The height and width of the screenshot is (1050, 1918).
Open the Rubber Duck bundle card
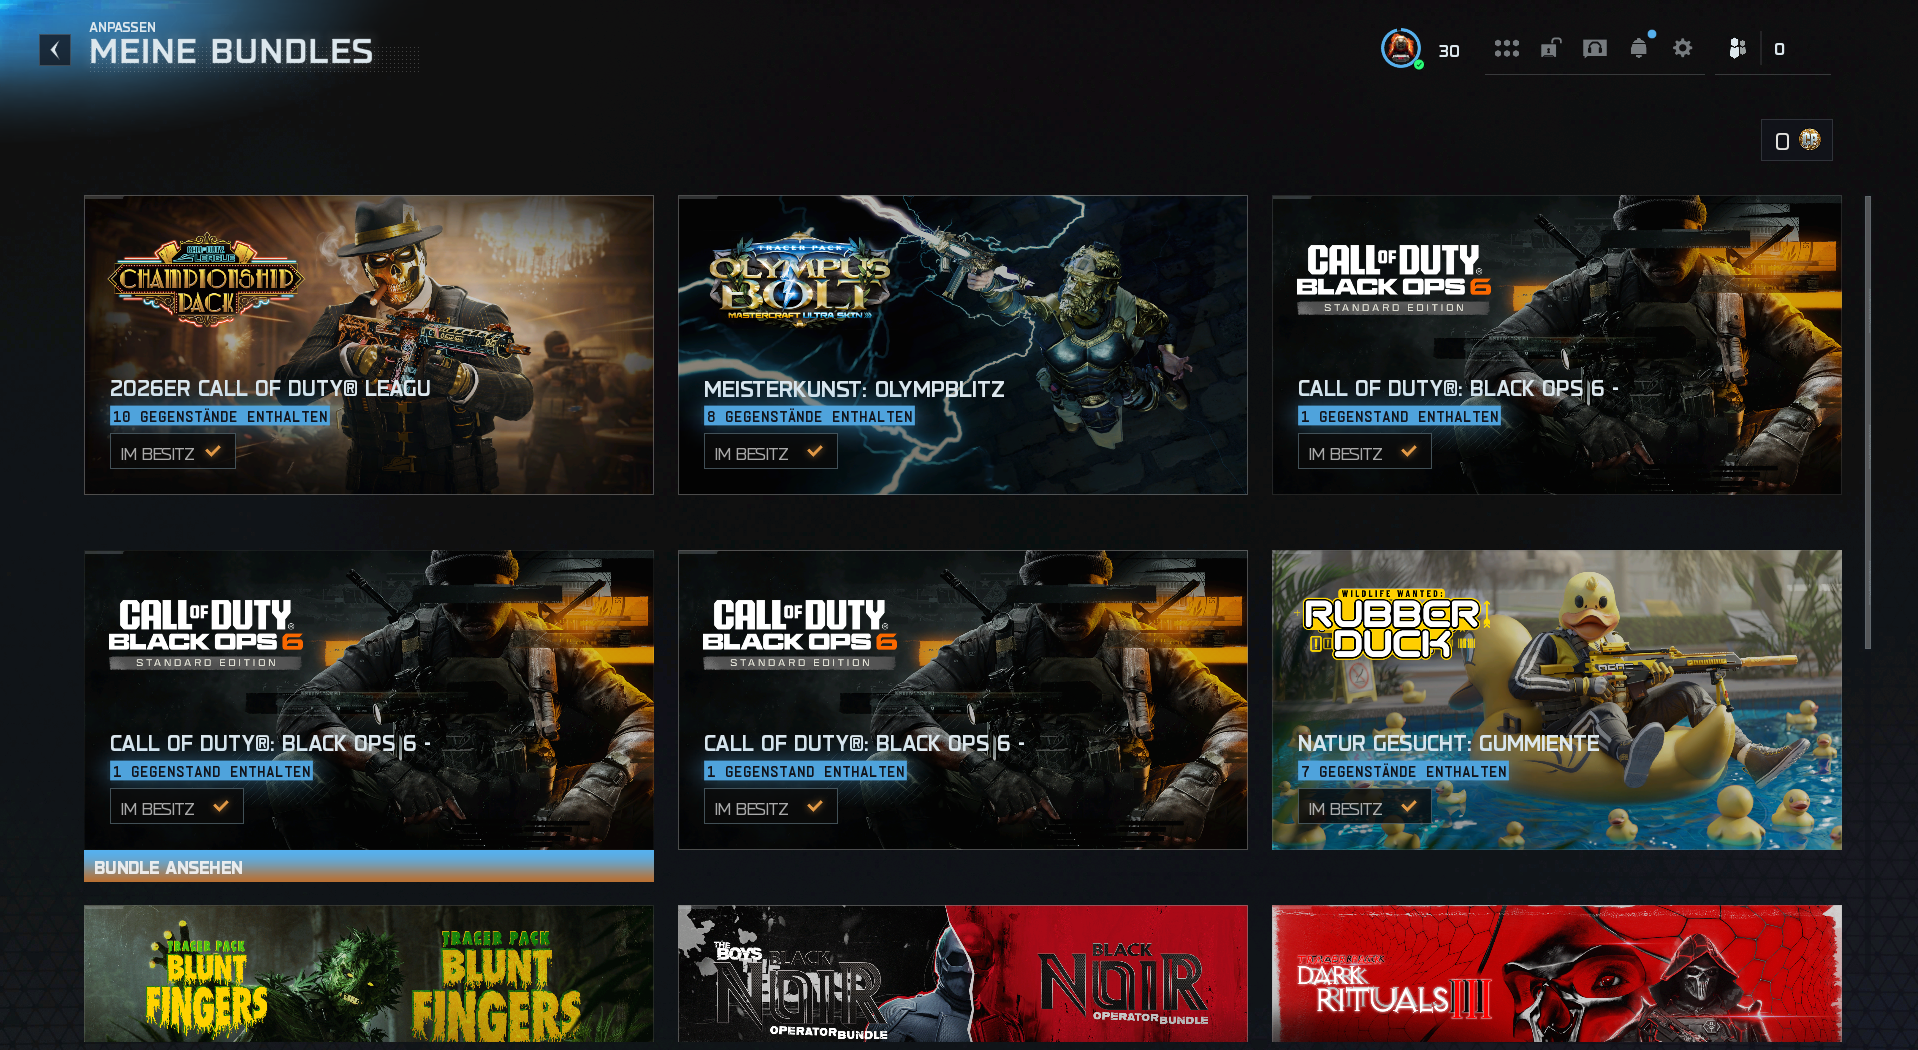(x=1557, y=700)
